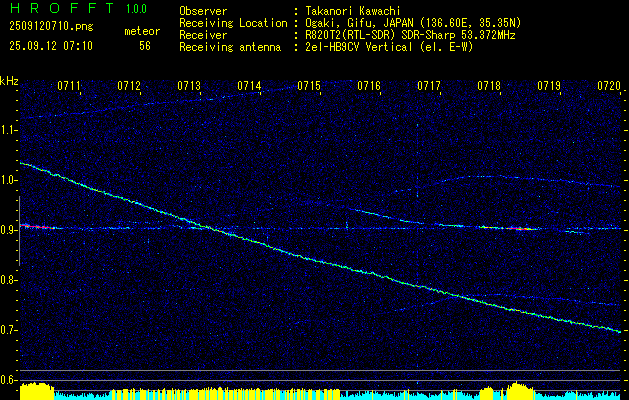The image size is (629, 400).
Task: Click the gray vertical range bar at left axis
Action: (19, 231)
